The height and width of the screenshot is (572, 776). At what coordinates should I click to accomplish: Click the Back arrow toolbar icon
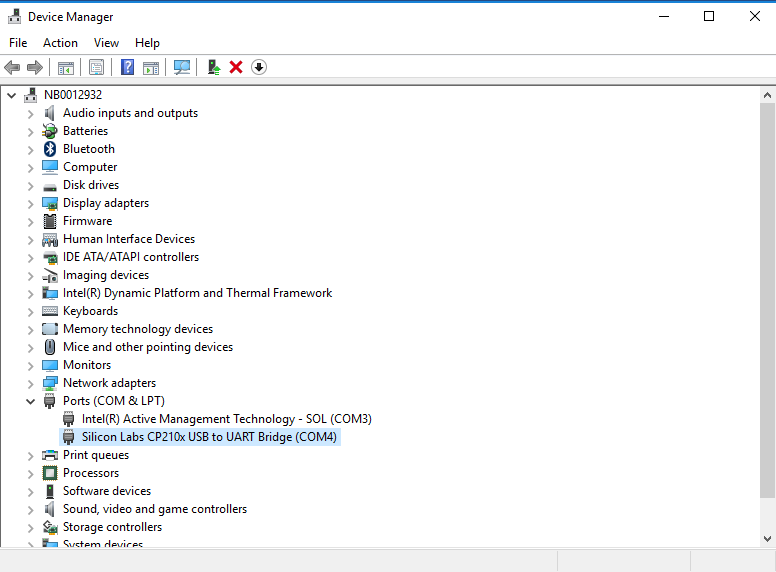(x=12, y=67)
